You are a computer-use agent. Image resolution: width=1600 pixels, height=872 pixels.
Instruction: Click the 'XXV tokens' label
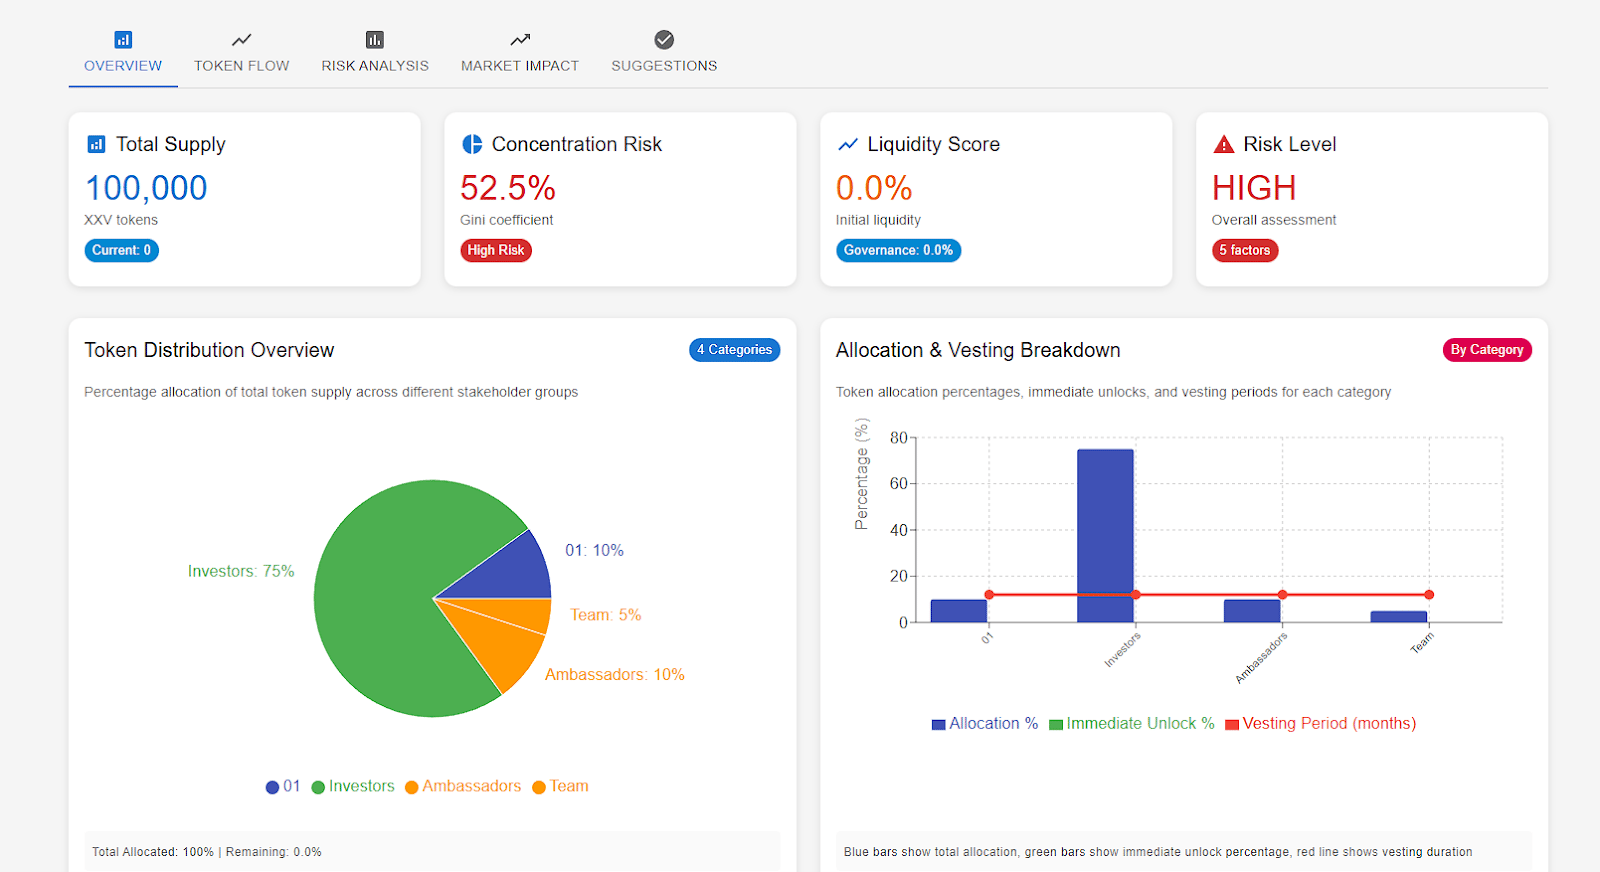[x=121, y=220]
